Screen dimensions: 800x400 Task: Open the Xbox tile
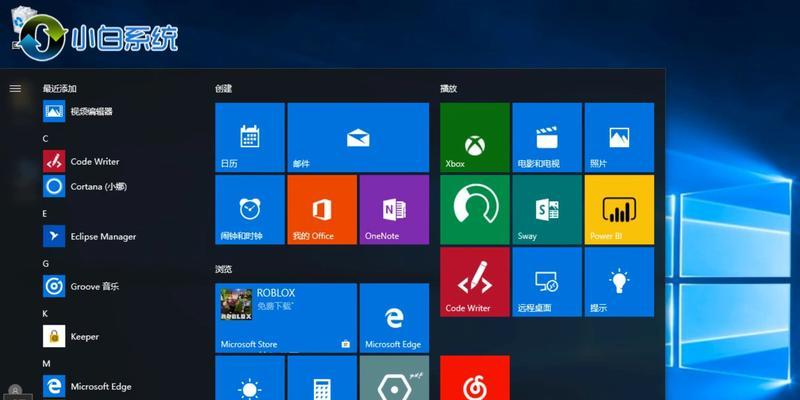pyautogui.click(x=475, y=138)
